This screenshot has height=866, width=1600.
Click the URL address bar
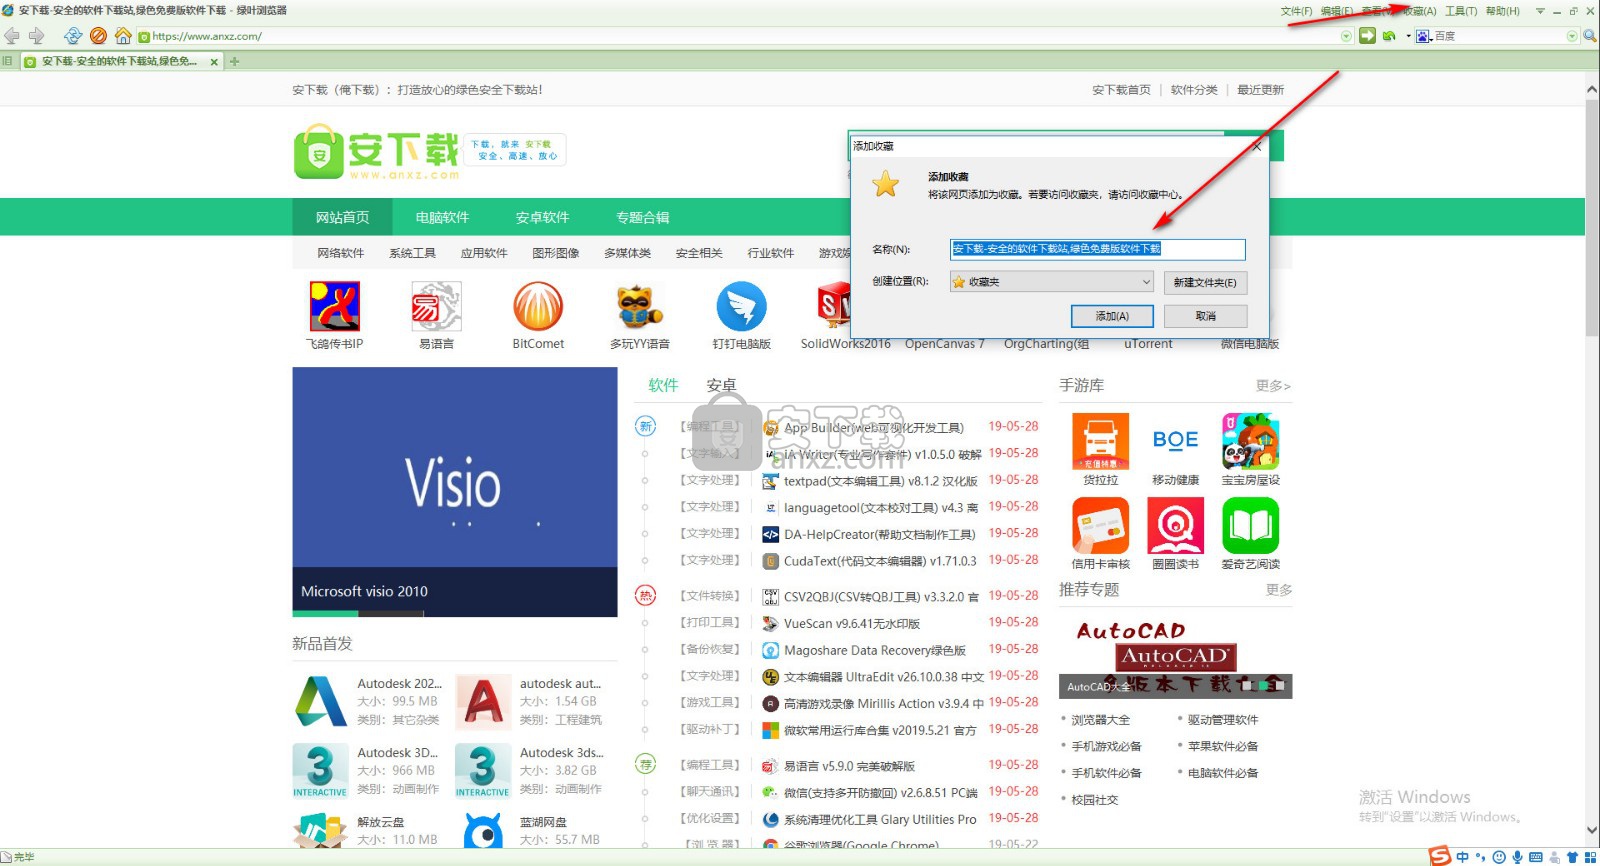coord(744,36)
